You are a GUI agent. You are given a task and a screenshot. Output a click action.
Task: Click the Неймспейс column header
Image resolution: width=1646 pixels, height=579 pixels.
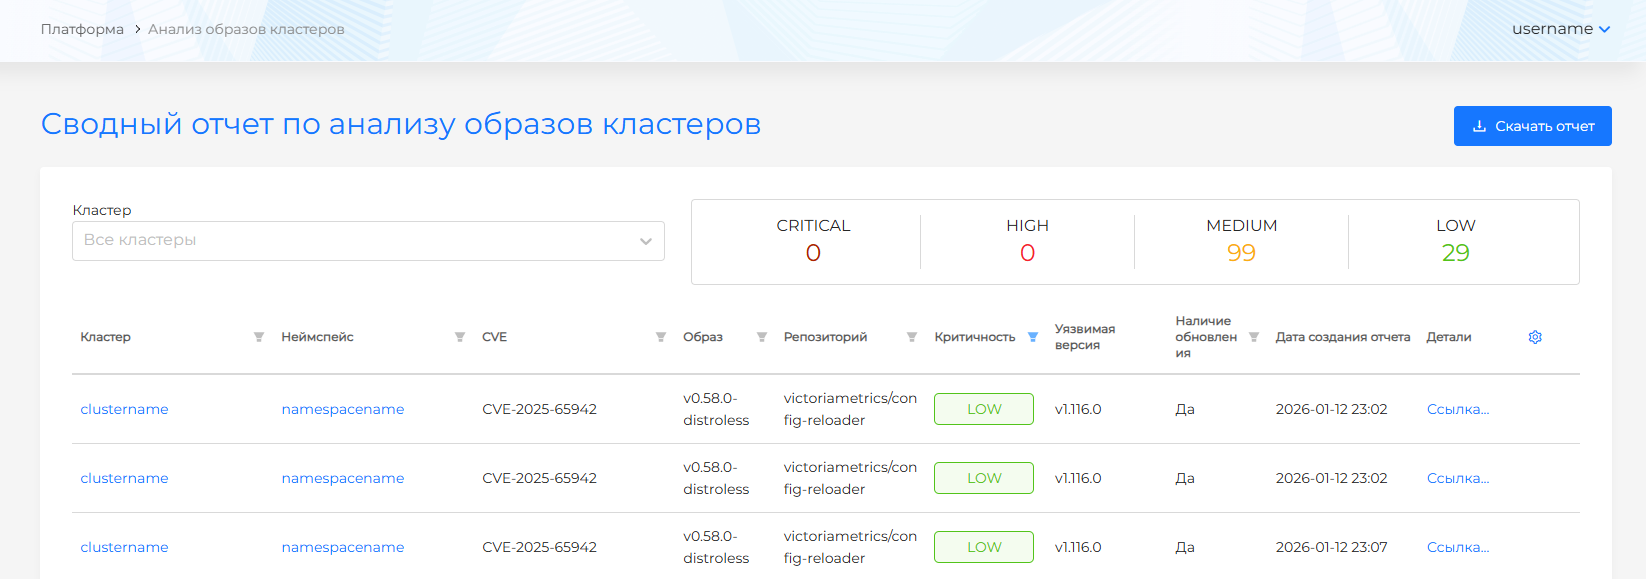tap(317, 337)
